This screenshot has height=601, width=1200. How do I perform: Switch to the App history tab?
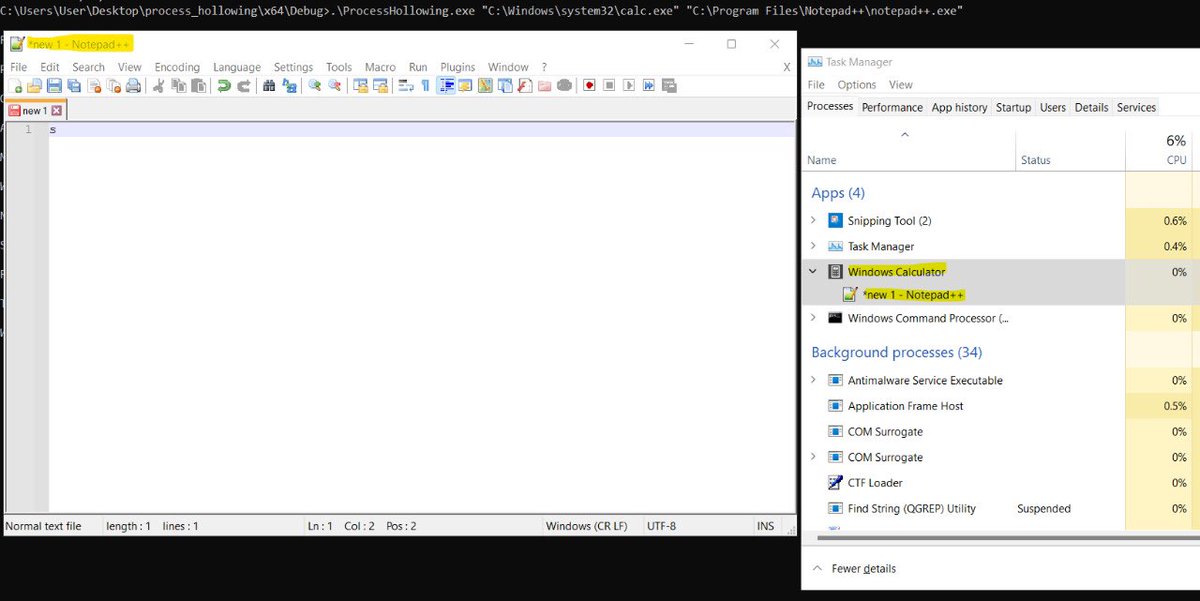coord(959,107)
